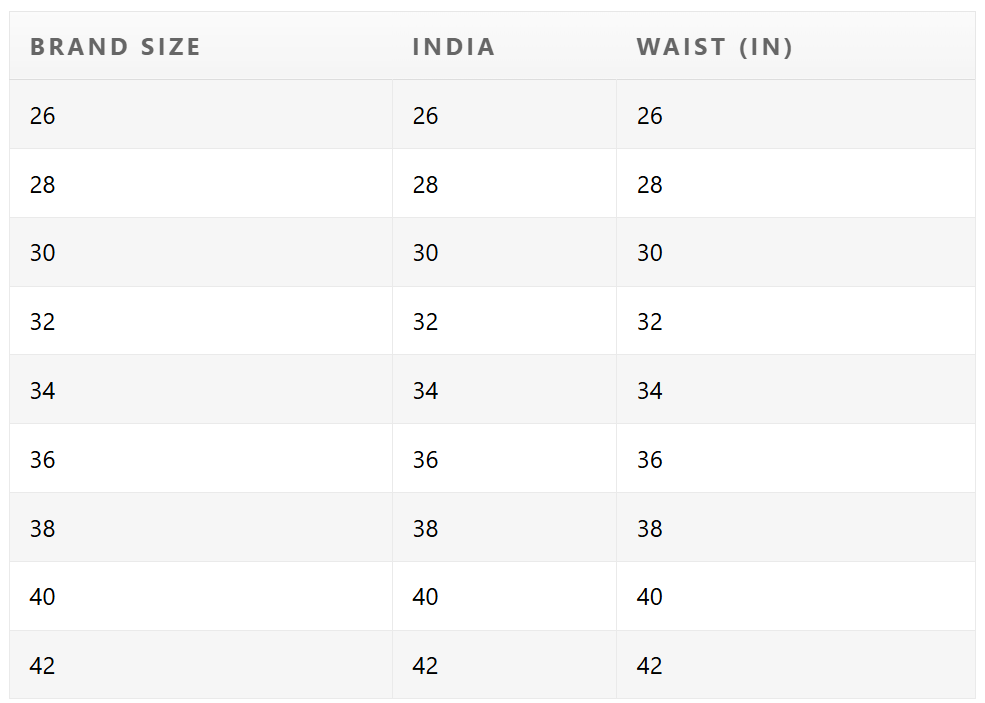Click India size 32 cell
Screen dimensions: 985x703
click(504, 321)
